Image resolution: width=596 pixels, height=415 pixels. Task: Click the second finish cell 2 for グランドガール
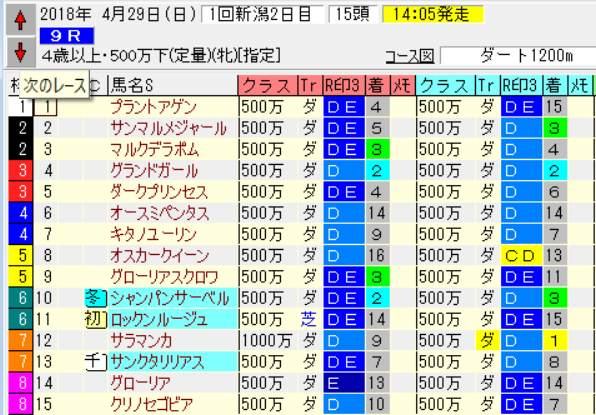tap(555, 171)
